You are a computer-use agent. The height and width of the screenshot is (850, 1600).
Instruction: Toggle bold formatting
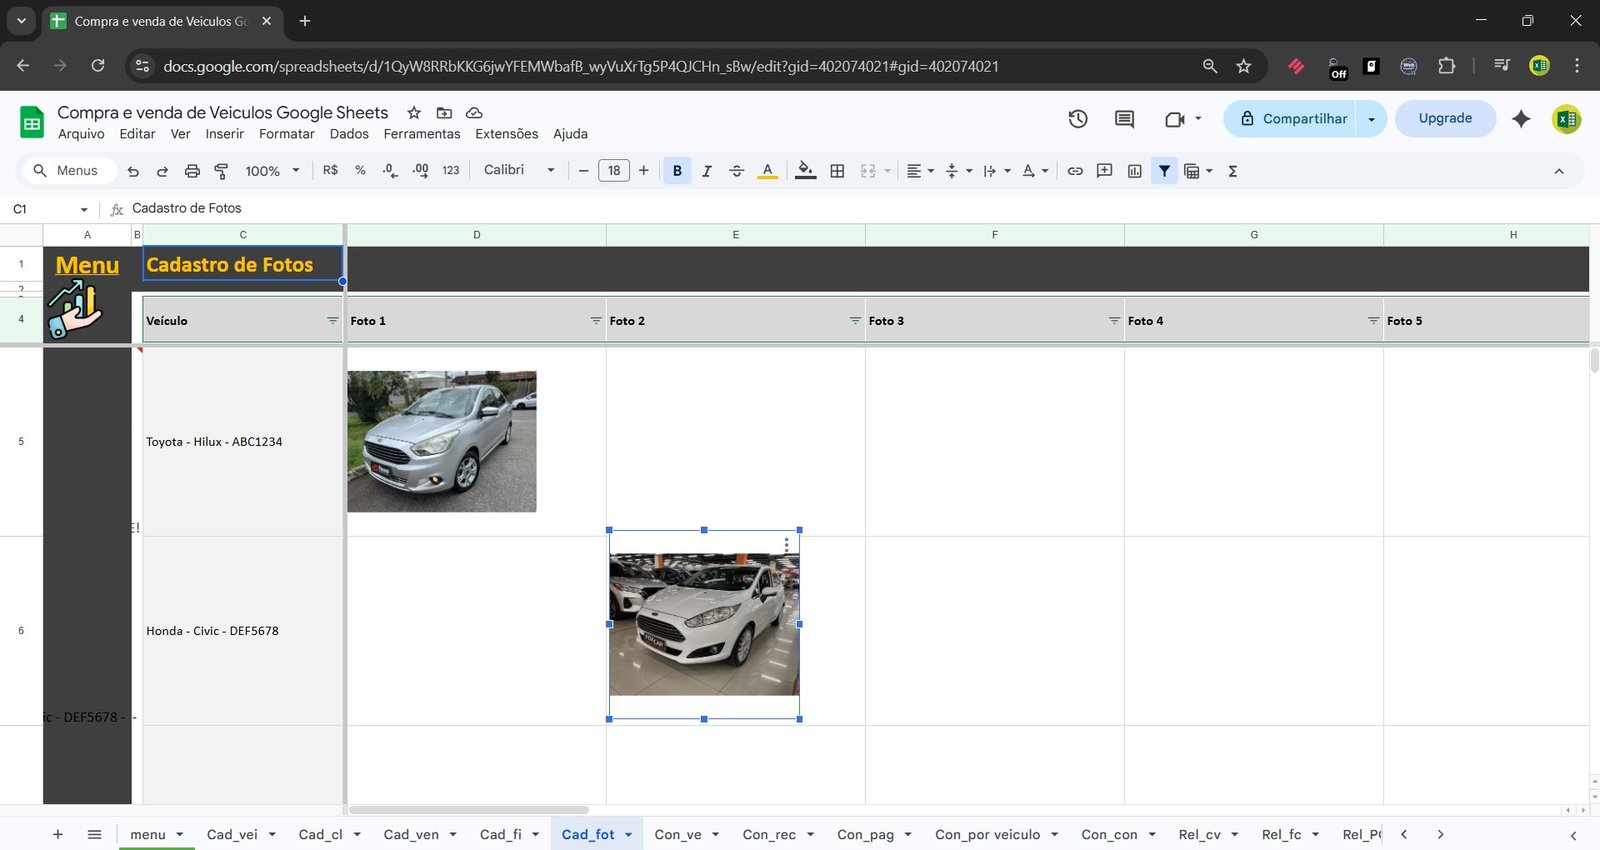677,171
